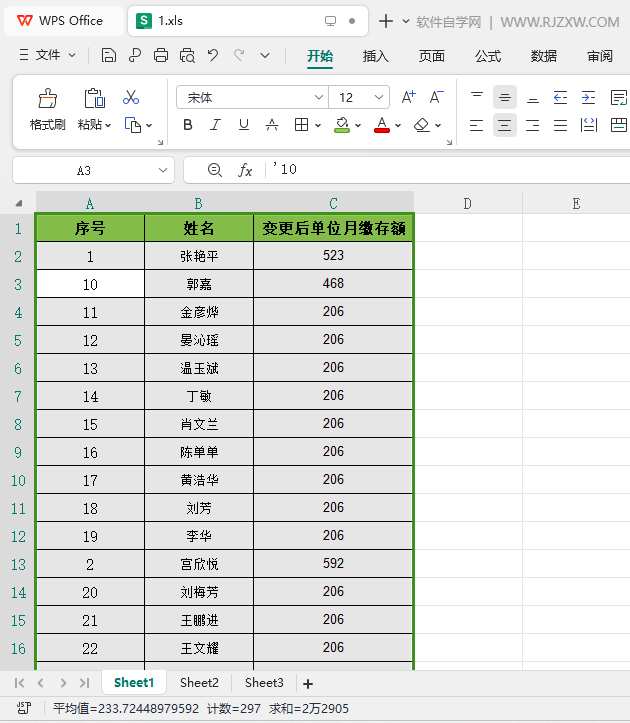
Task: Open a new document tab with plus
Action: click(x=386, y=21)
